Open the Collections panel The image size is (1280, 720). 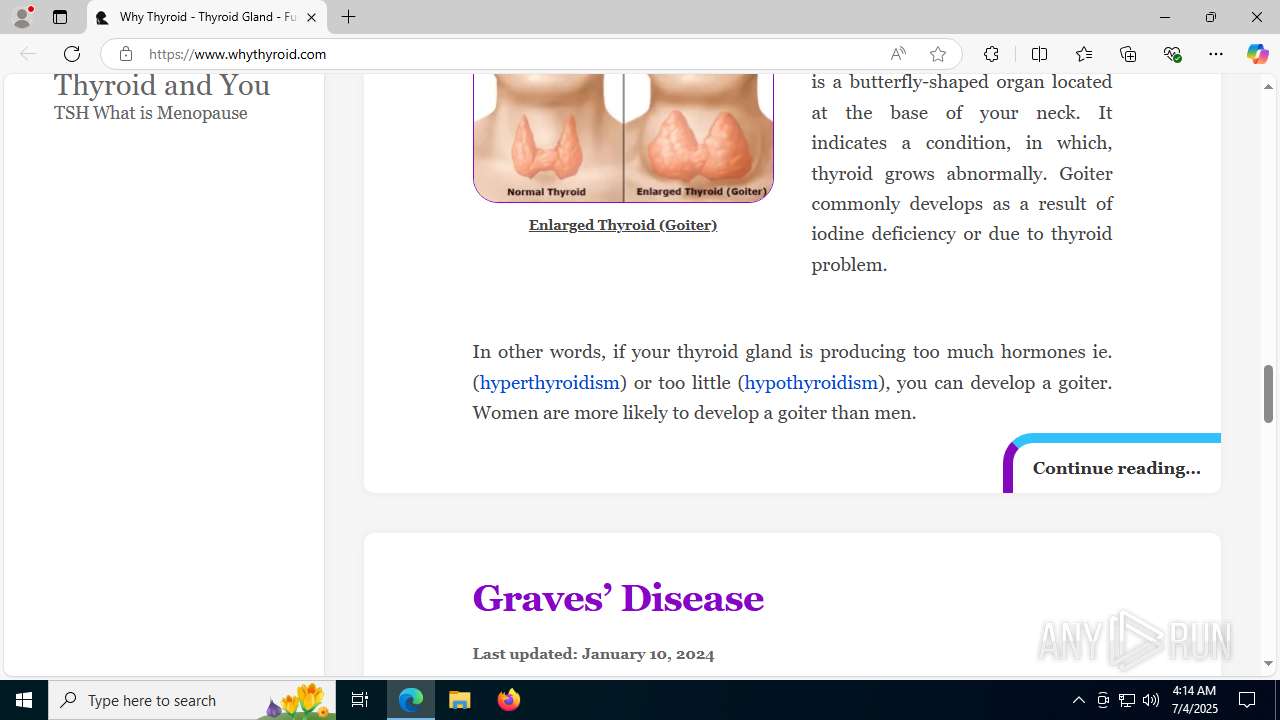click(x=1128, y=54)
